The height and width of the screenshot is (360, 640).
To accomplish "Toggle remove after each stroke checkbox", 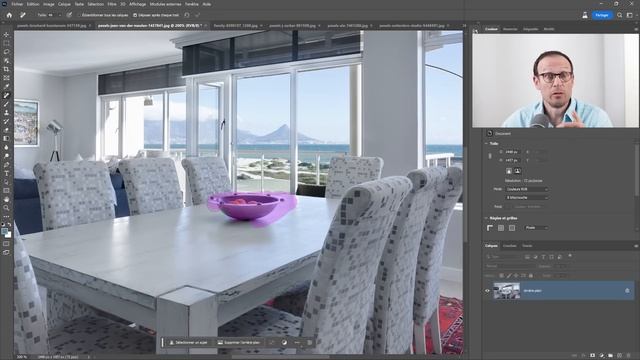I will (135, 15).
